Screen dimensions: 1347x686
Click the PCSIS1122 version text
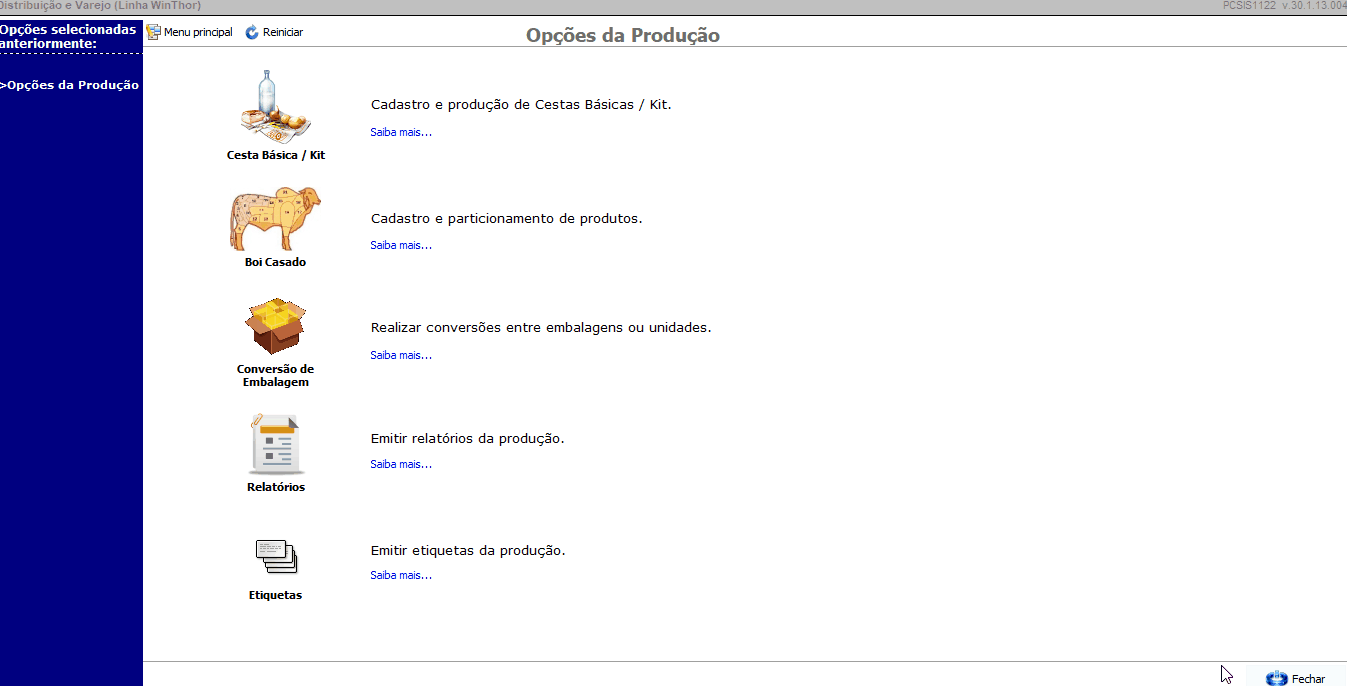click(x=1284, y=5)
